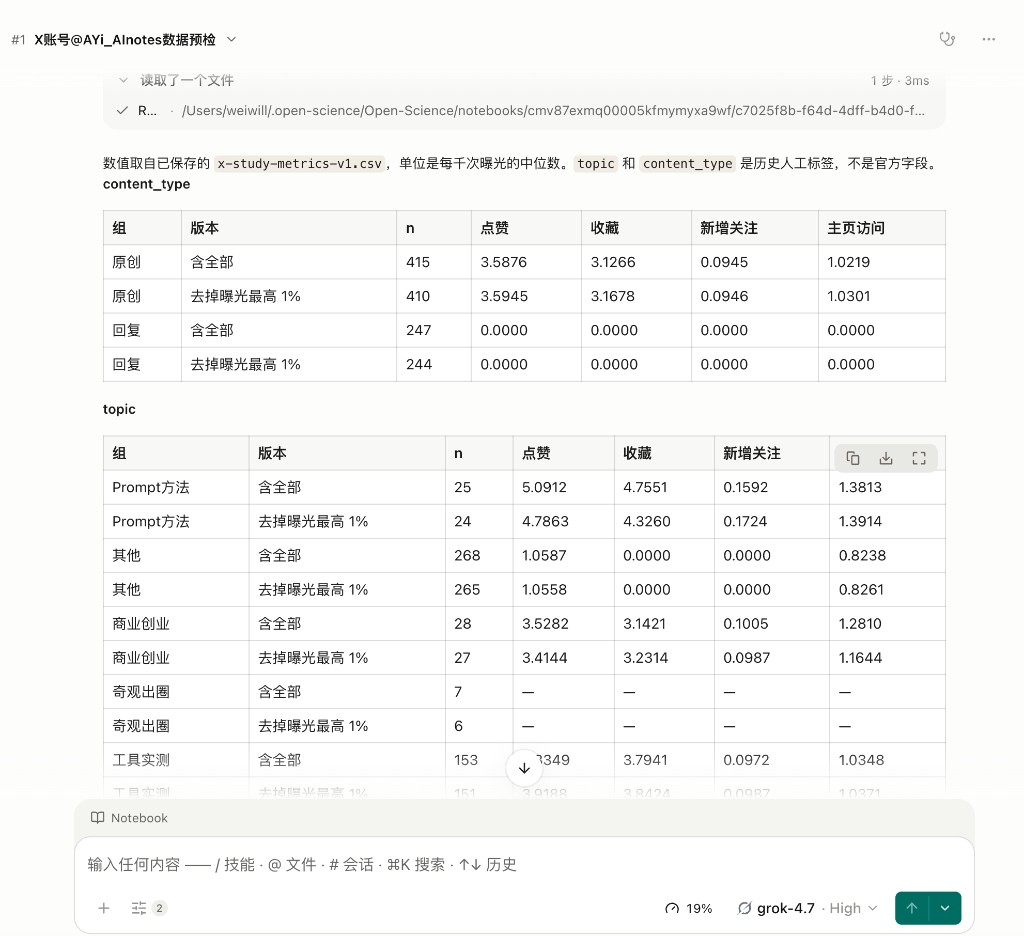Click the plus attach icon
Screen dimensions: 1024x936
[x=104, y=908]
